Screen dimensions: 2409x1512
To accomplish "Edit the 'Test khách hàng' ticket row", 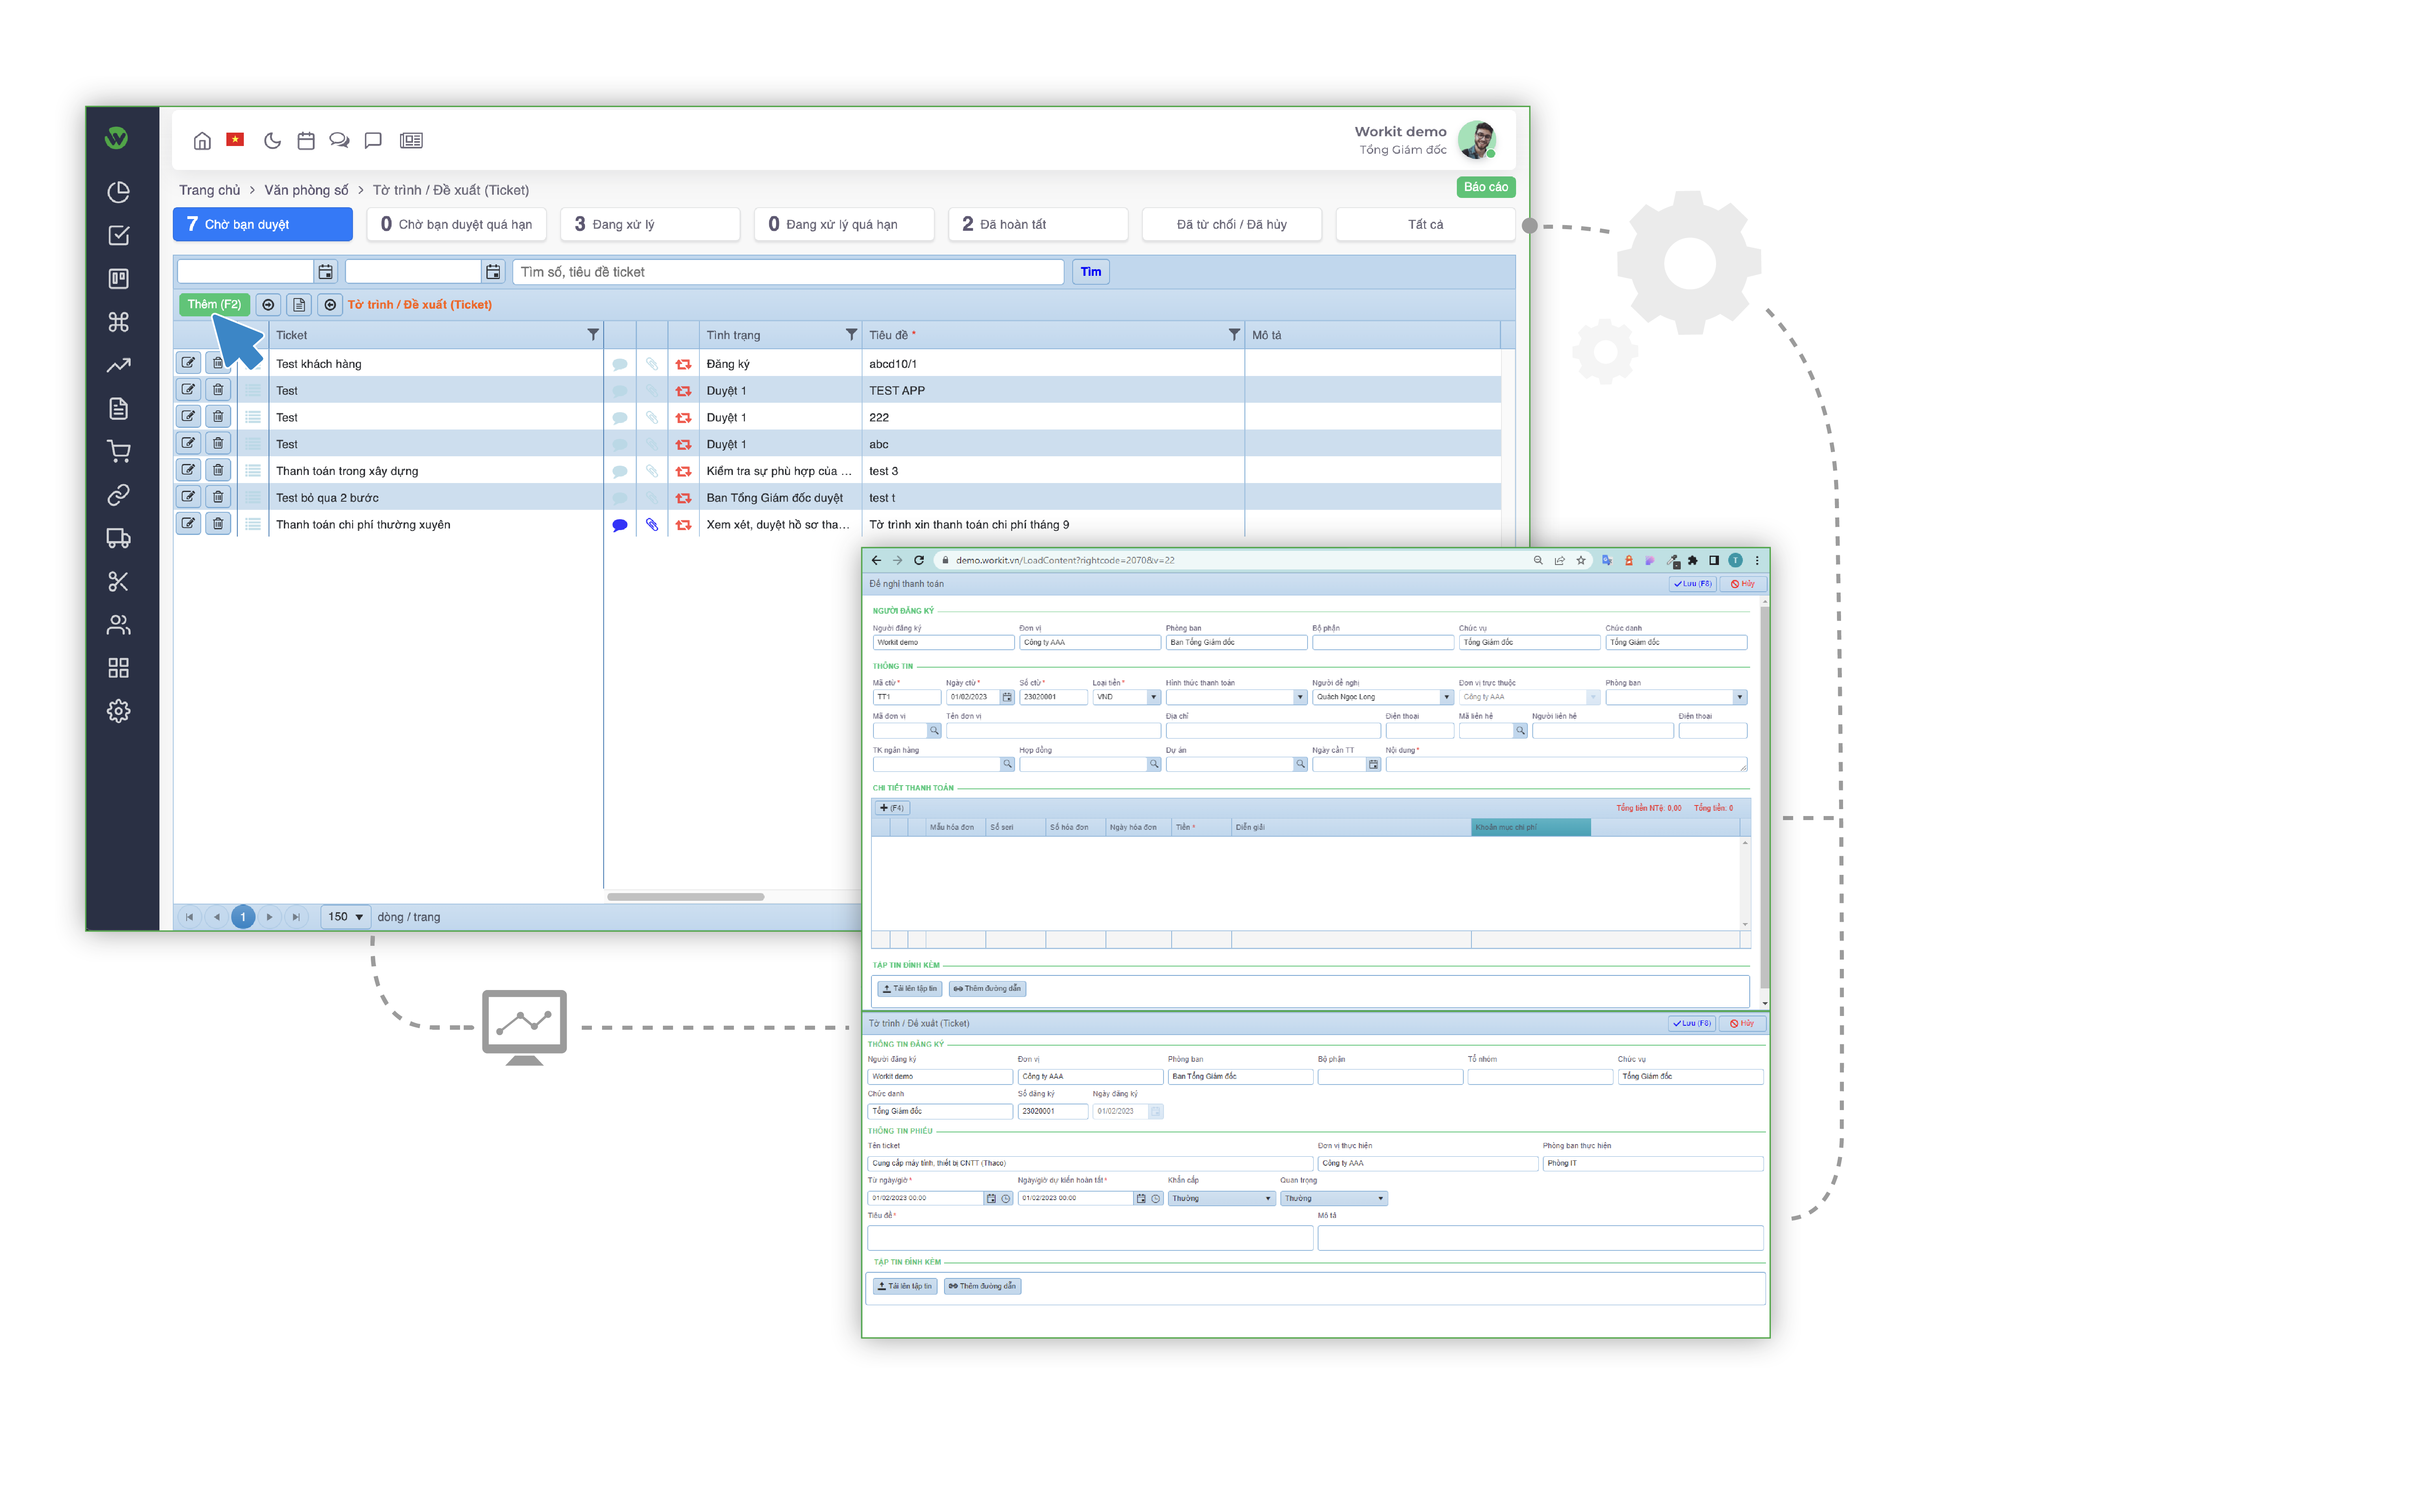I will coord(188,363).
